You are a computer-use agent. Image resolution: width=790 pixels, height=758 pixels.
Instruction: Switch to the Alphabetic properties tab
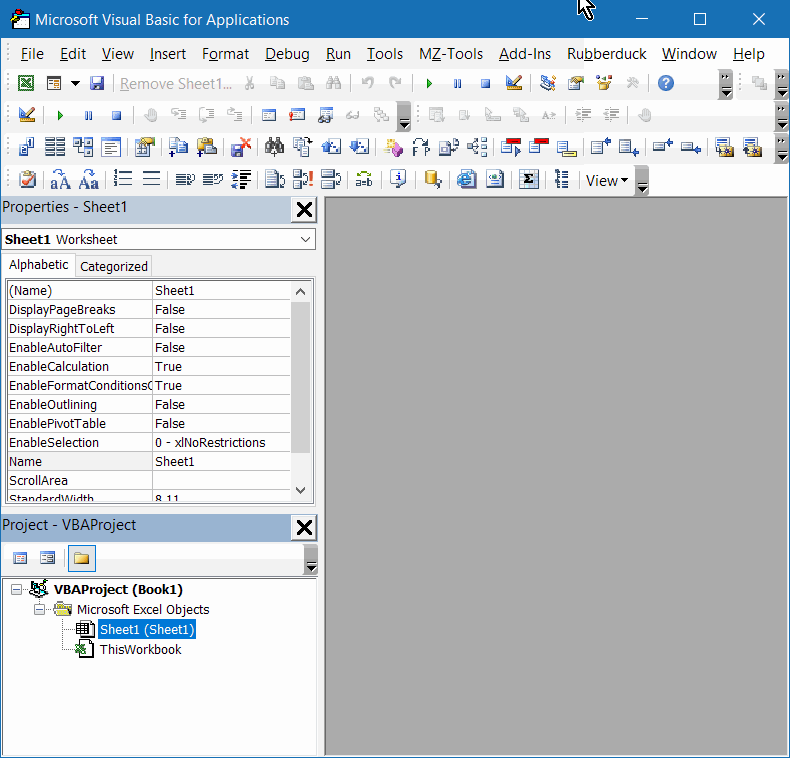click(39, 265)
